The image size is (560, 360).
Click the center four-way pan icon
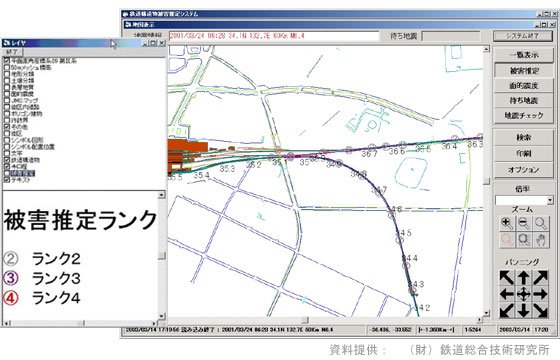point(524,294)
